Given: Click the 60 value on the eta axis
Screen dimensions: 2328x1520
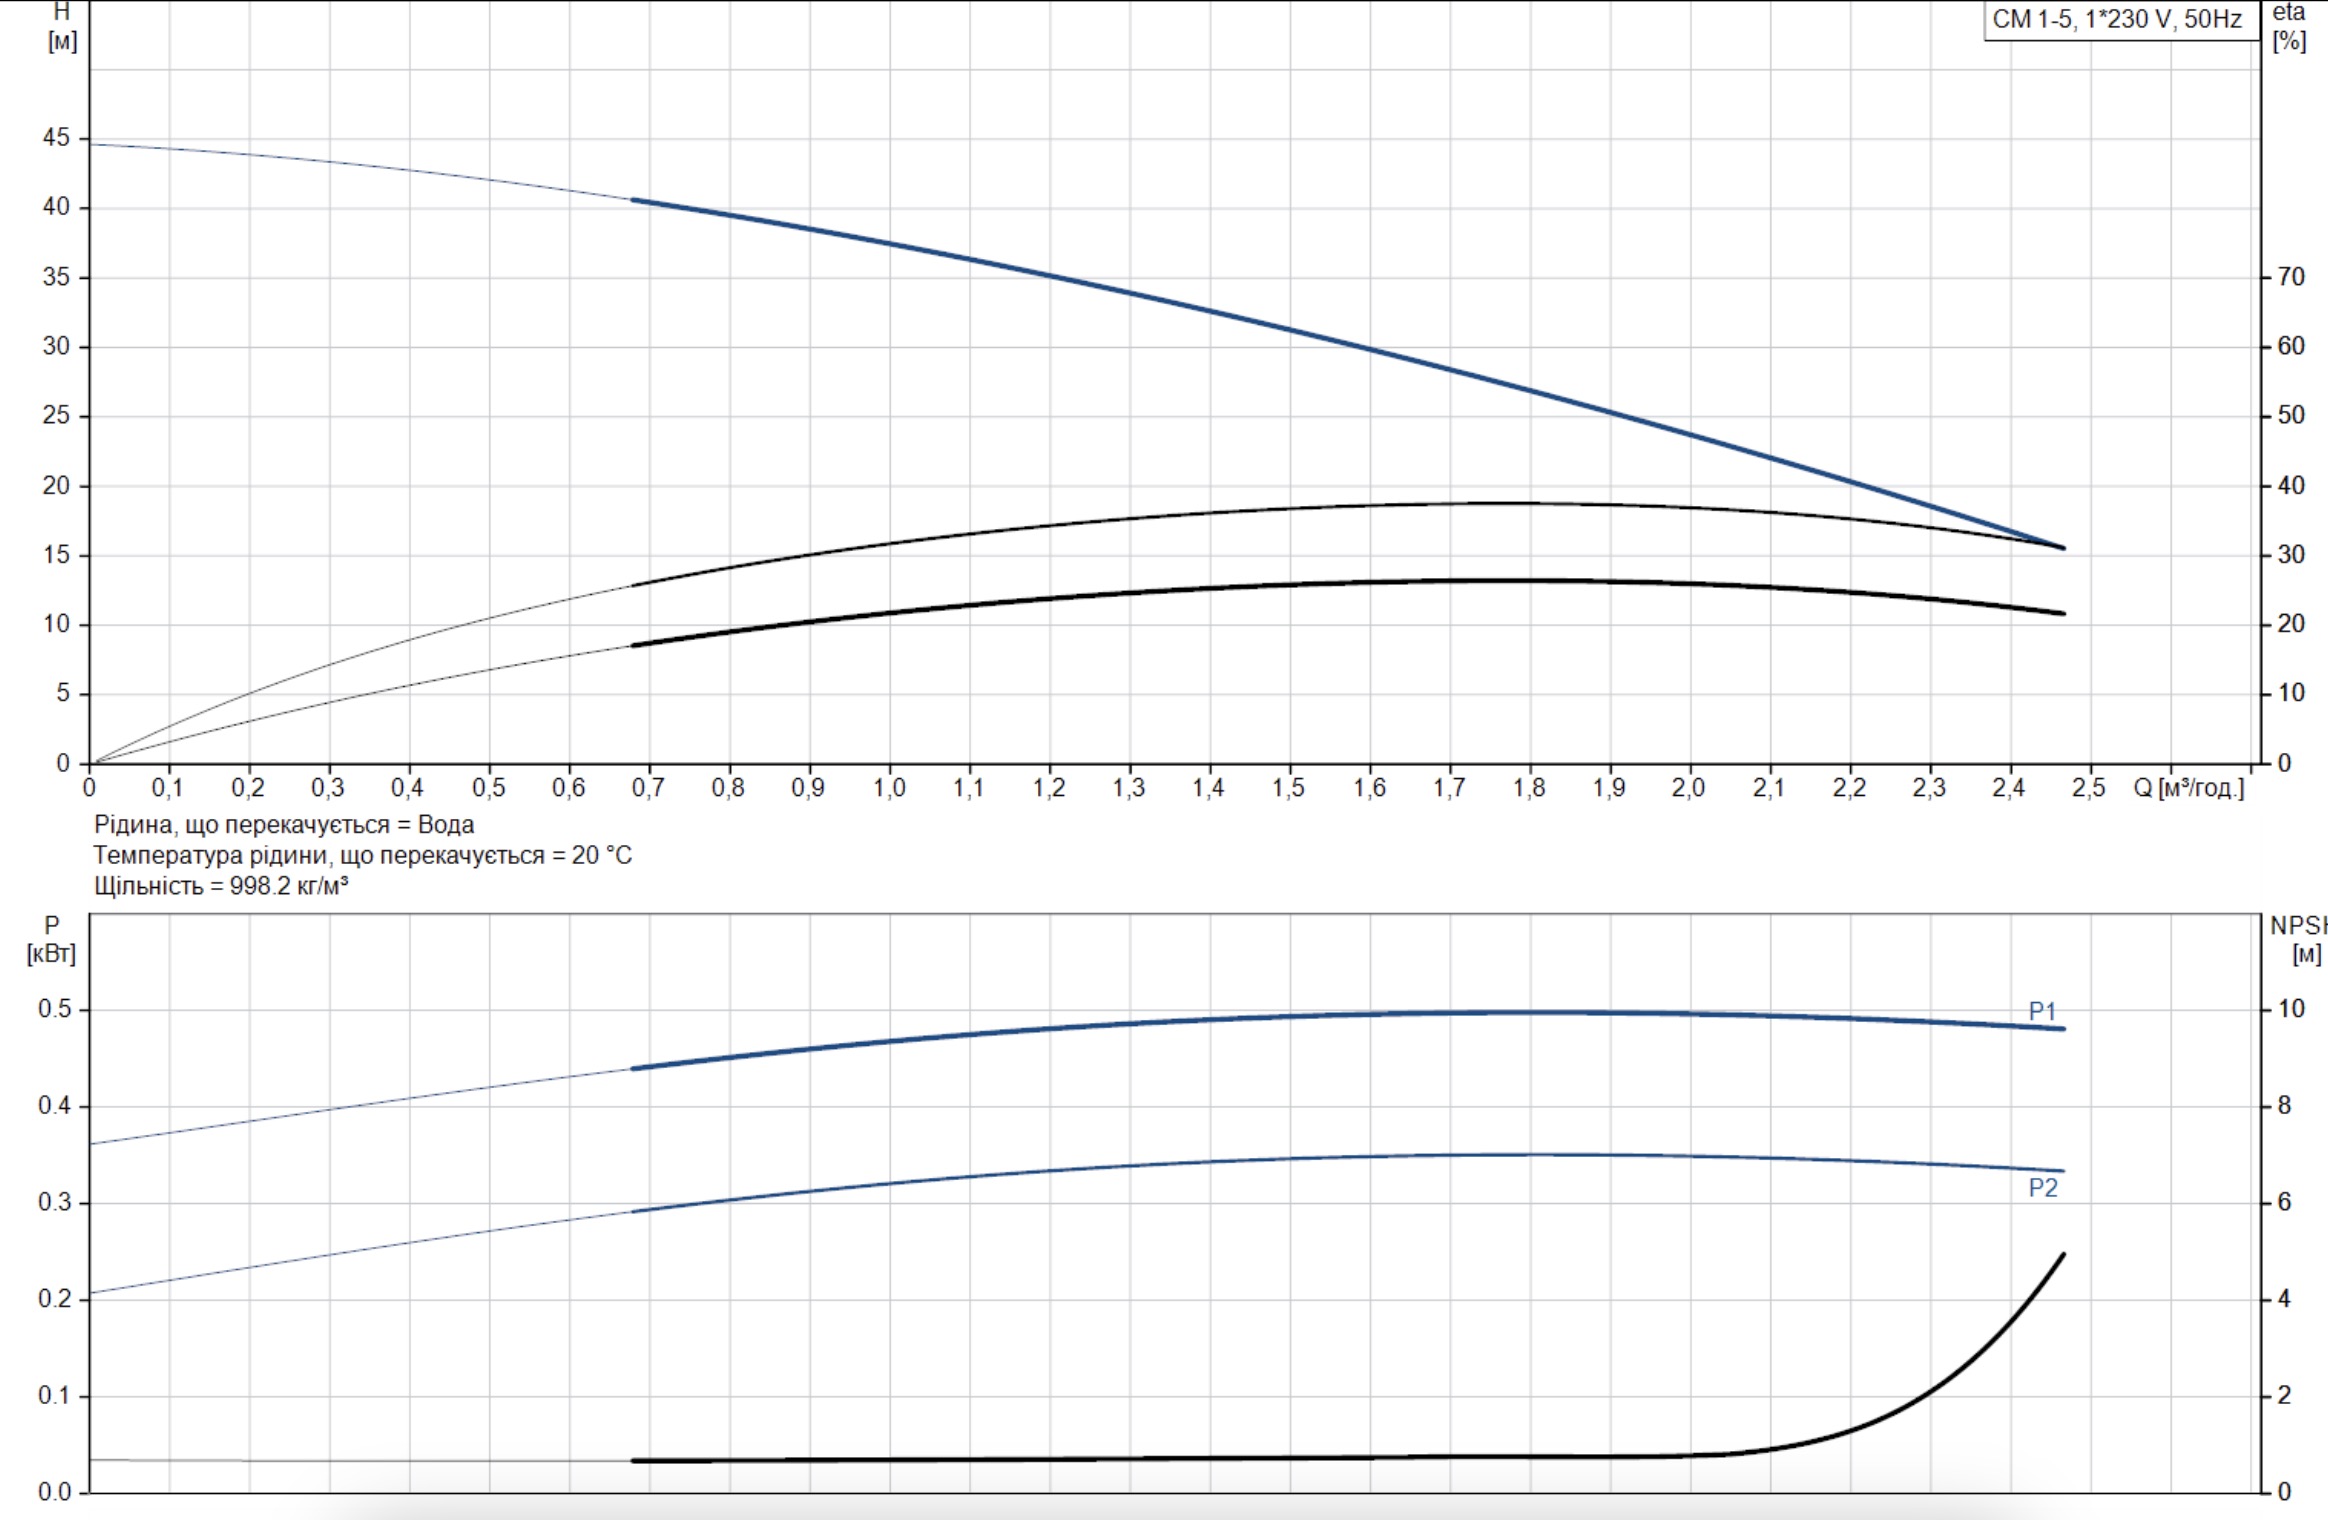Looking at the screenshot, I should point(2290,346).
